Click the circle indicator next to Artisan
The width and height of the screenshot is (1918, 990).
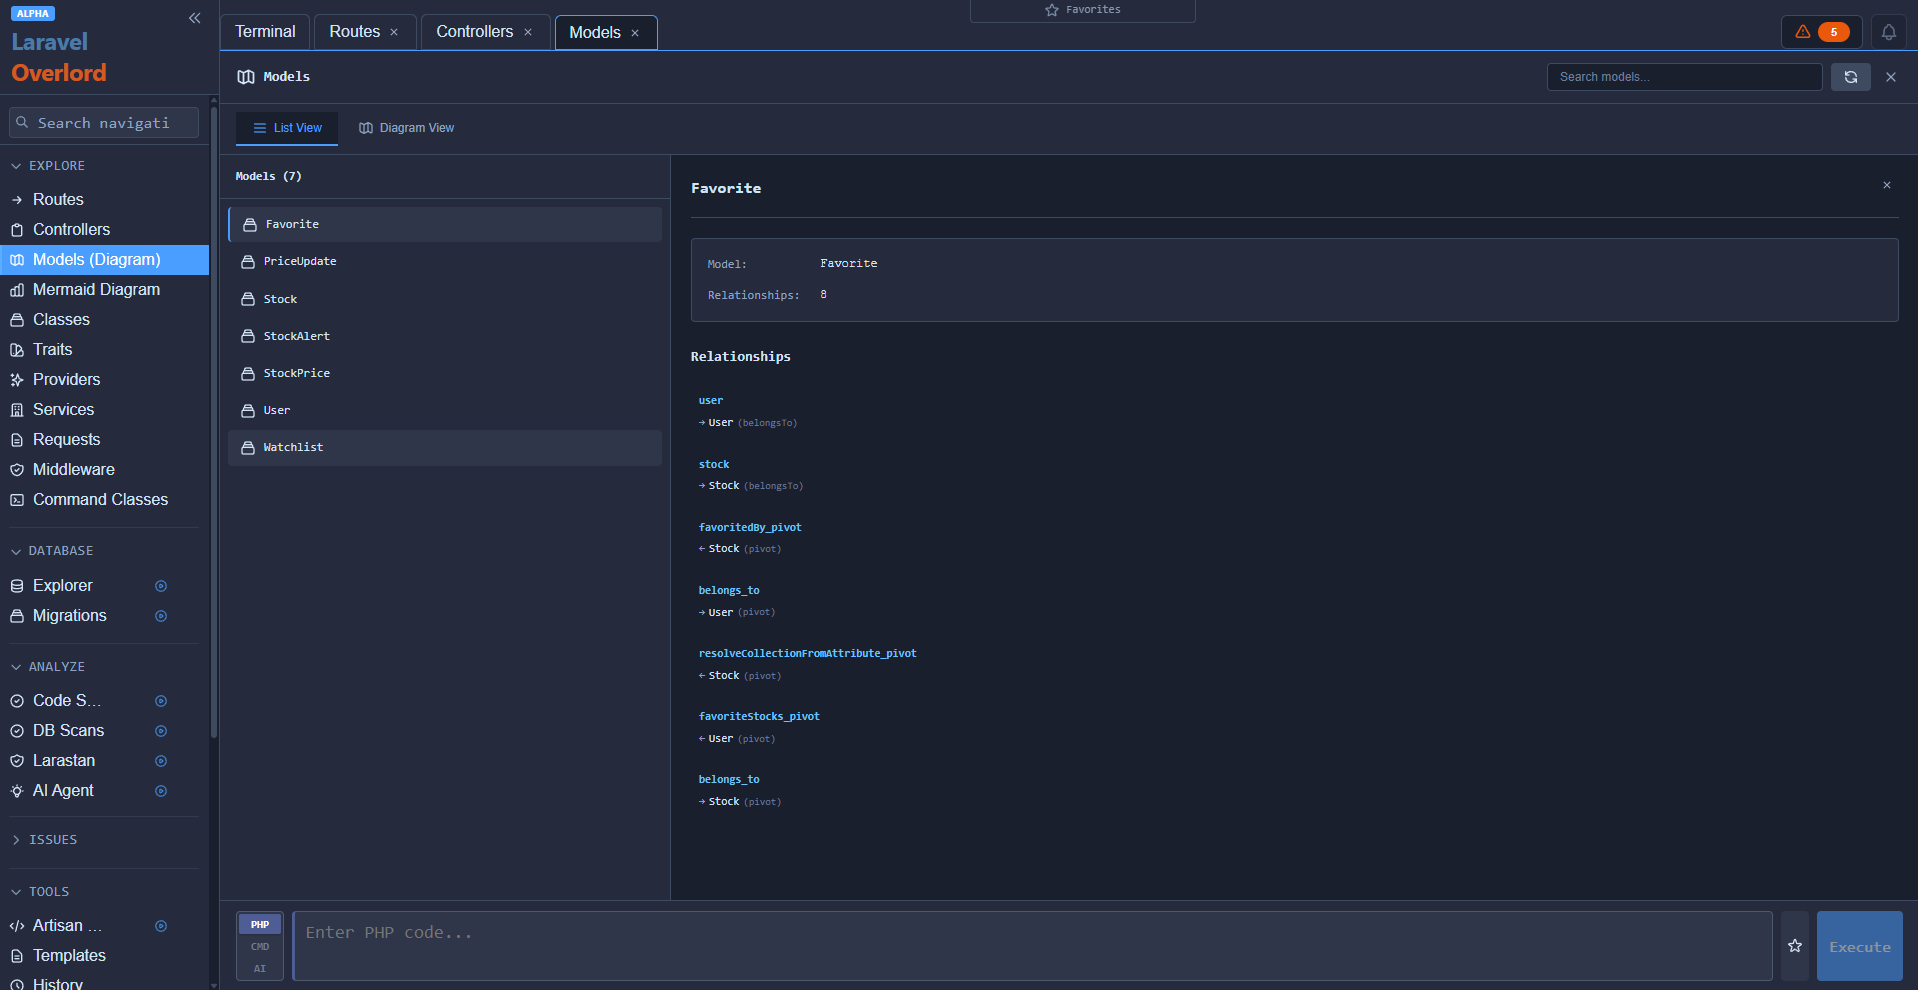coord(161,926)
